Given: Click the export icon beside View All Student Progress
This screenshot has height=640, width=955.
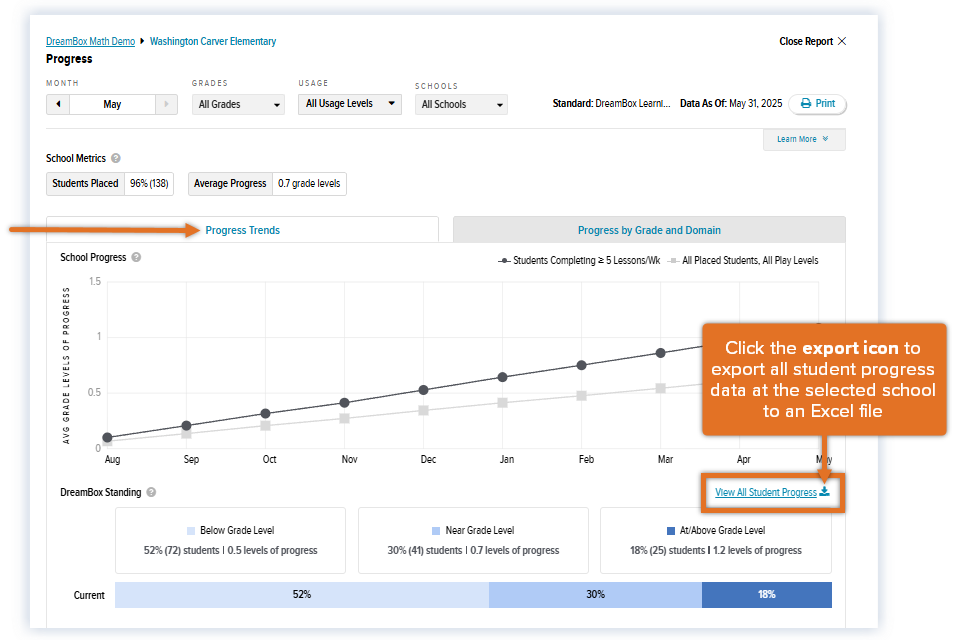Looking at the screenshot, I should 826,492.
